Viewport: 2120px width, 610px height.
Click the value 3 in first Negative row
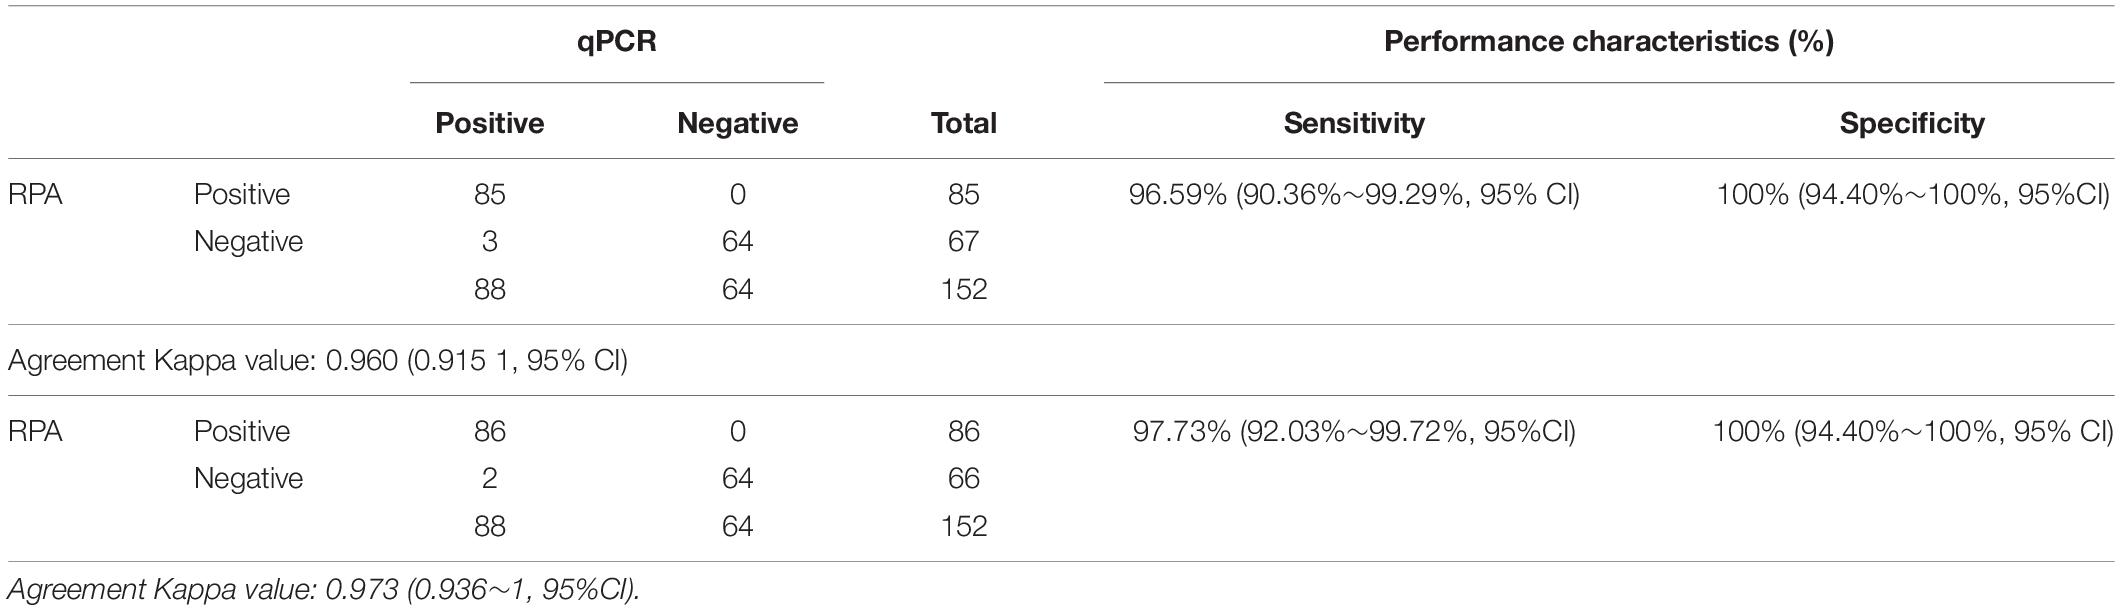point(490,241)
